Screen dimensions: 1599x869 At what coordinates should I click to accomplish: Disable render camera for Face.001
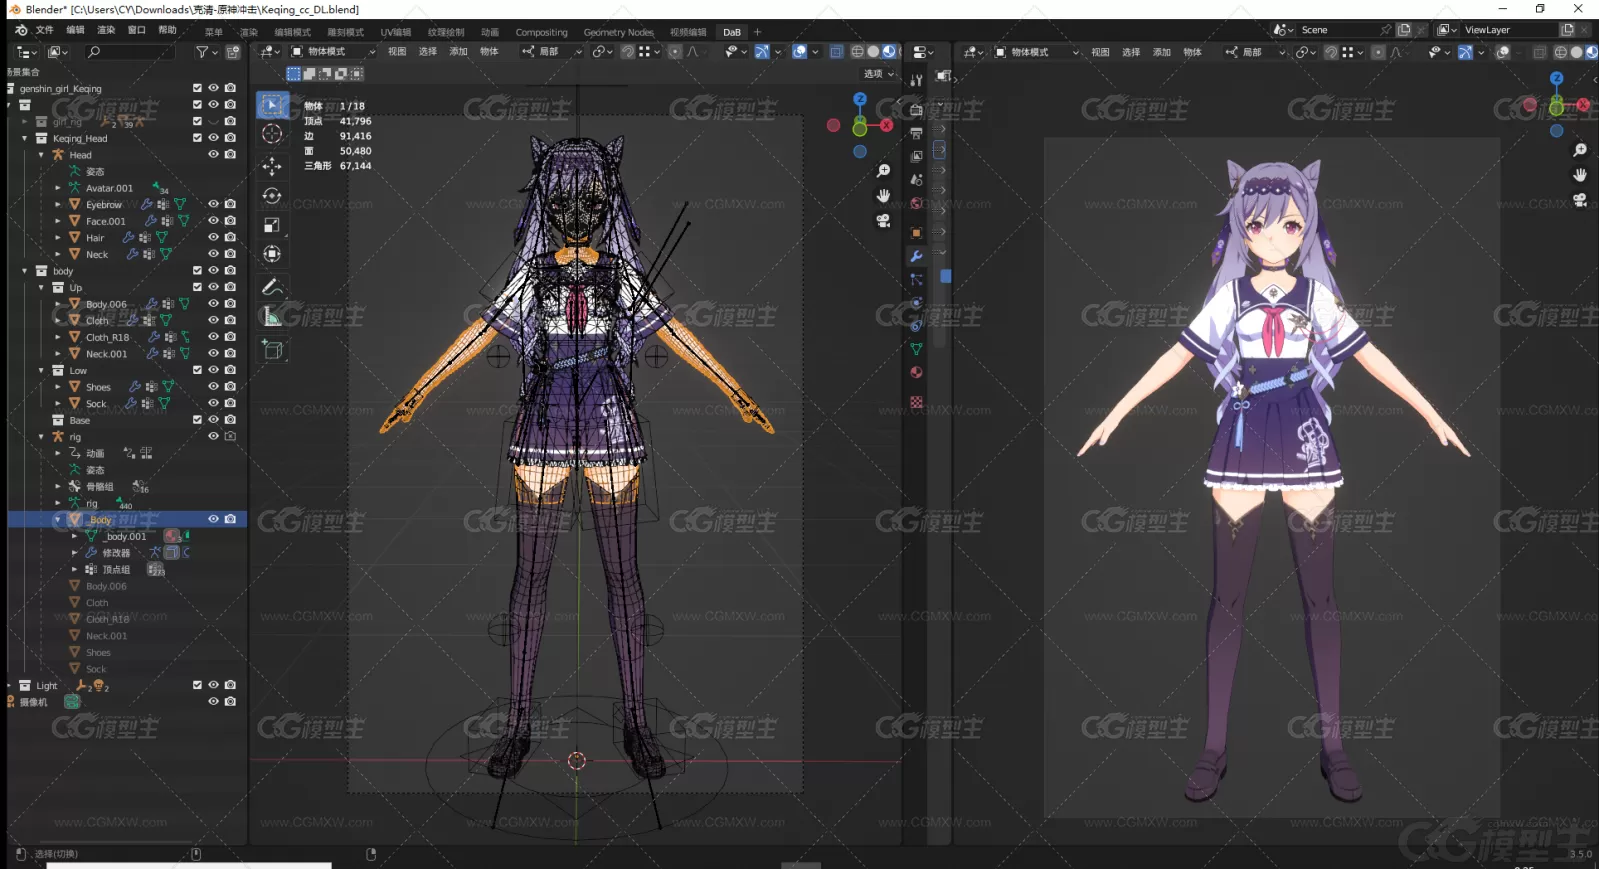230,221
